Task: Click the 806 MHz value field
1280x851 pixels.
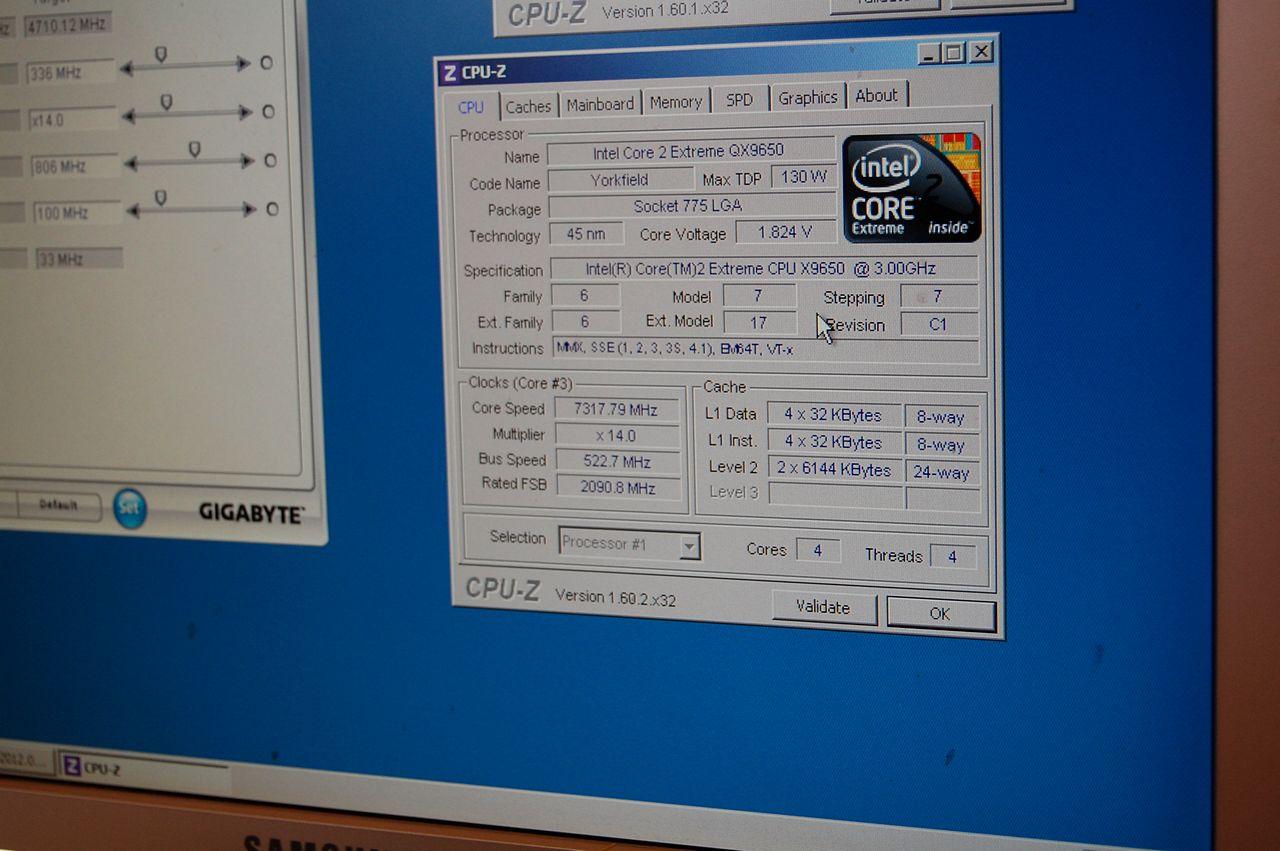Action: tap(76, 167)
